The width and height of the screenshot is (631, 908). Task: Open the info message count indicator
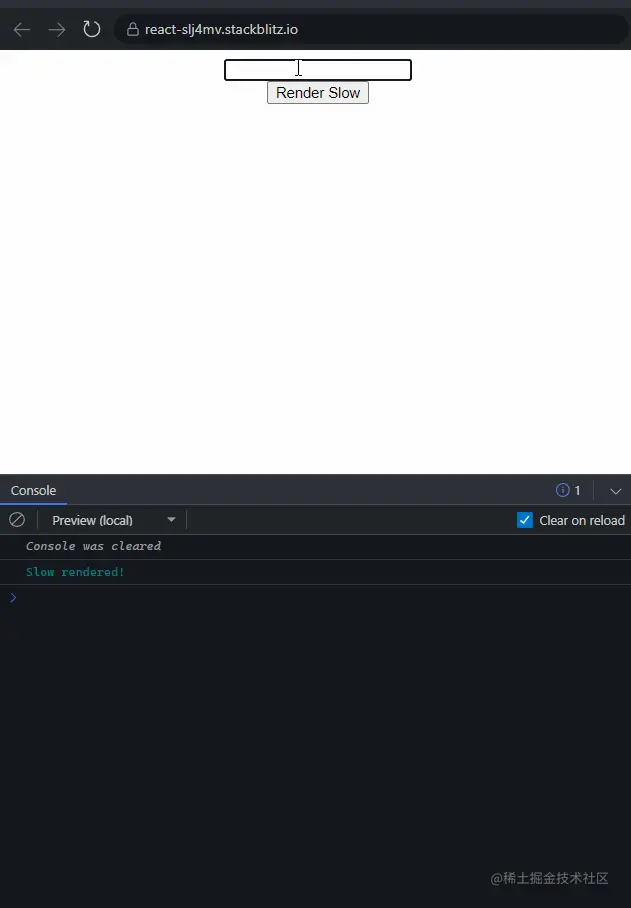point(568,490)
